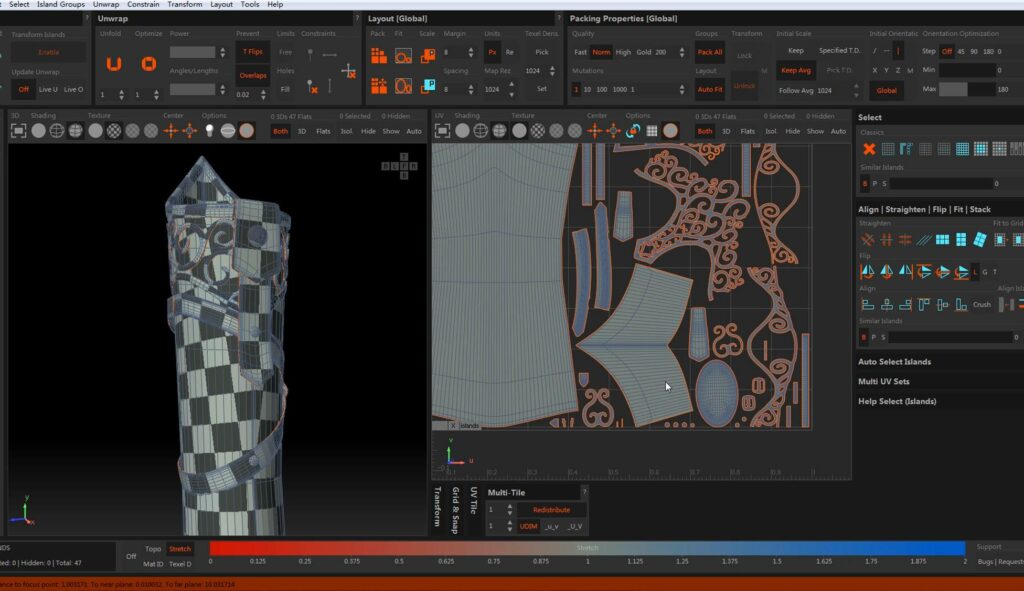Click the Orientation Max slider
The height and width of the screenshot is (591, 1024).
[967, 89]
